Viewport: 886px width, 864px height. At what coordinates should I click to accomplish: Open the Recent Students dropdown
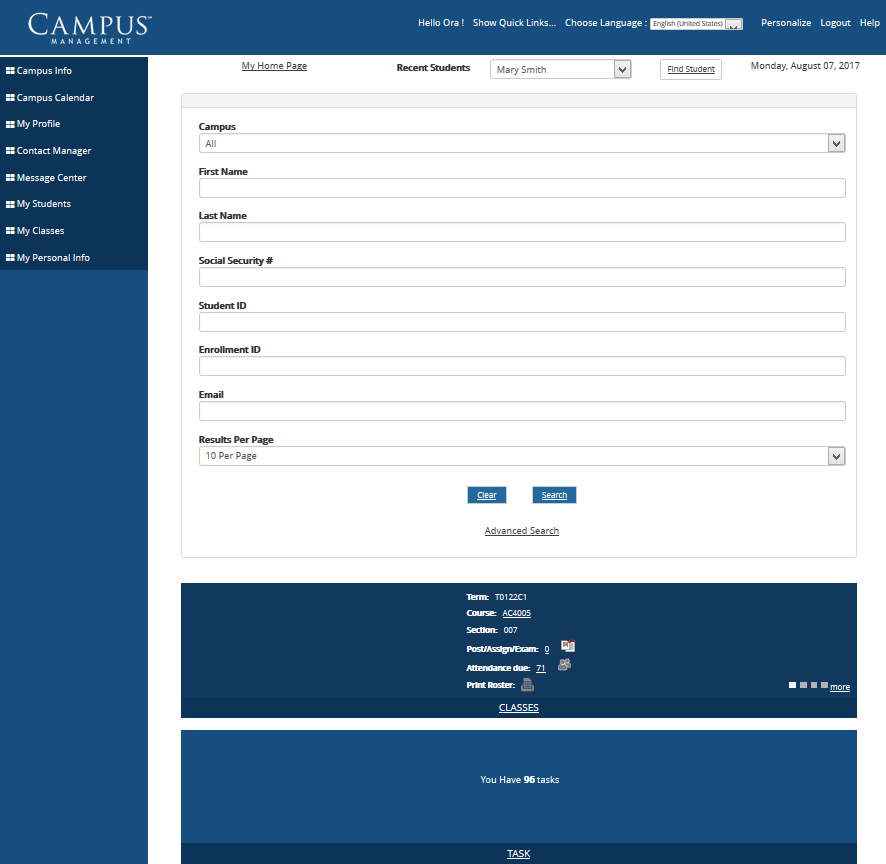pos(622,69)
